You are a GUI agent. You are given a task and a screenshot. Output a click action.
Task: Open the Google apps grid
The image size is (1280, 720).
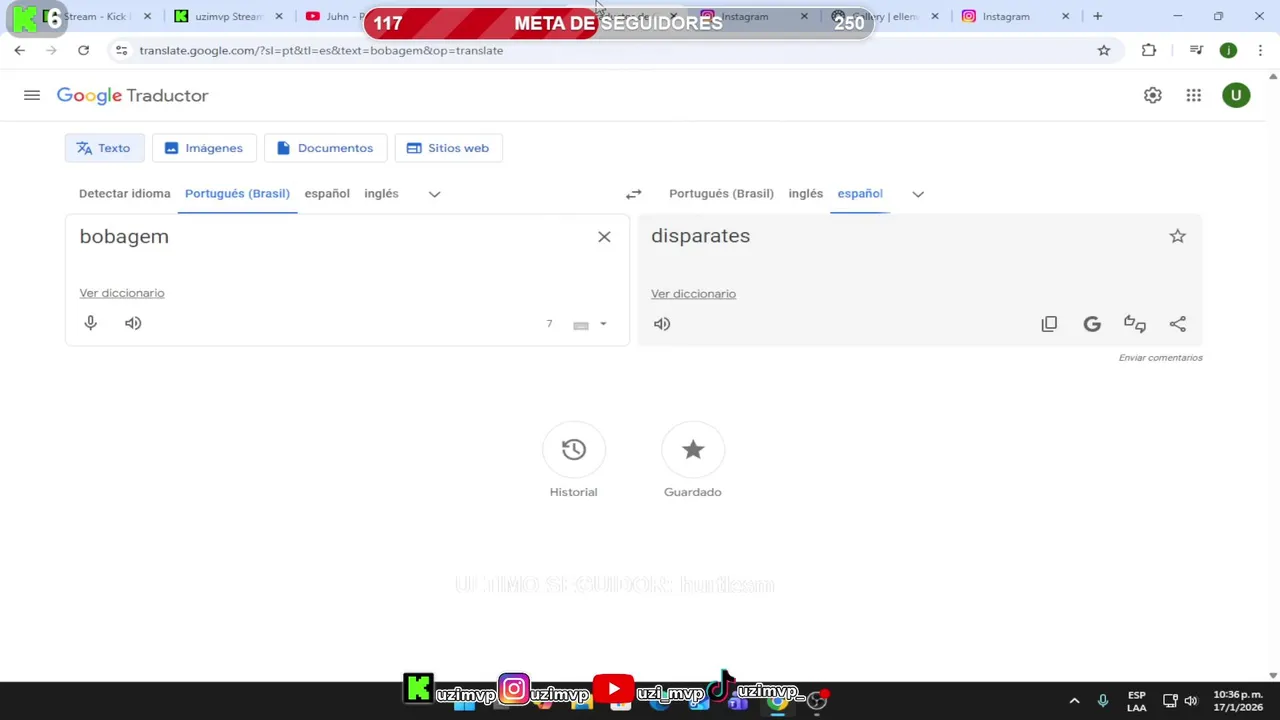click(x=1194, y=95)
